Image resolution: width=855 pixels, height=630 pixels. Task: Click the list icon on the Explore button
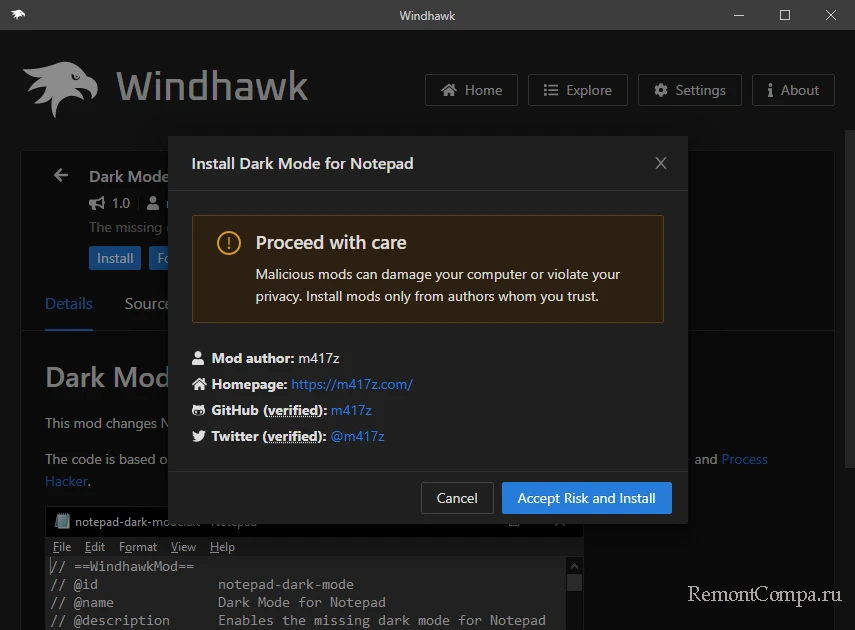pyautogui.click(x=550, y=90)
